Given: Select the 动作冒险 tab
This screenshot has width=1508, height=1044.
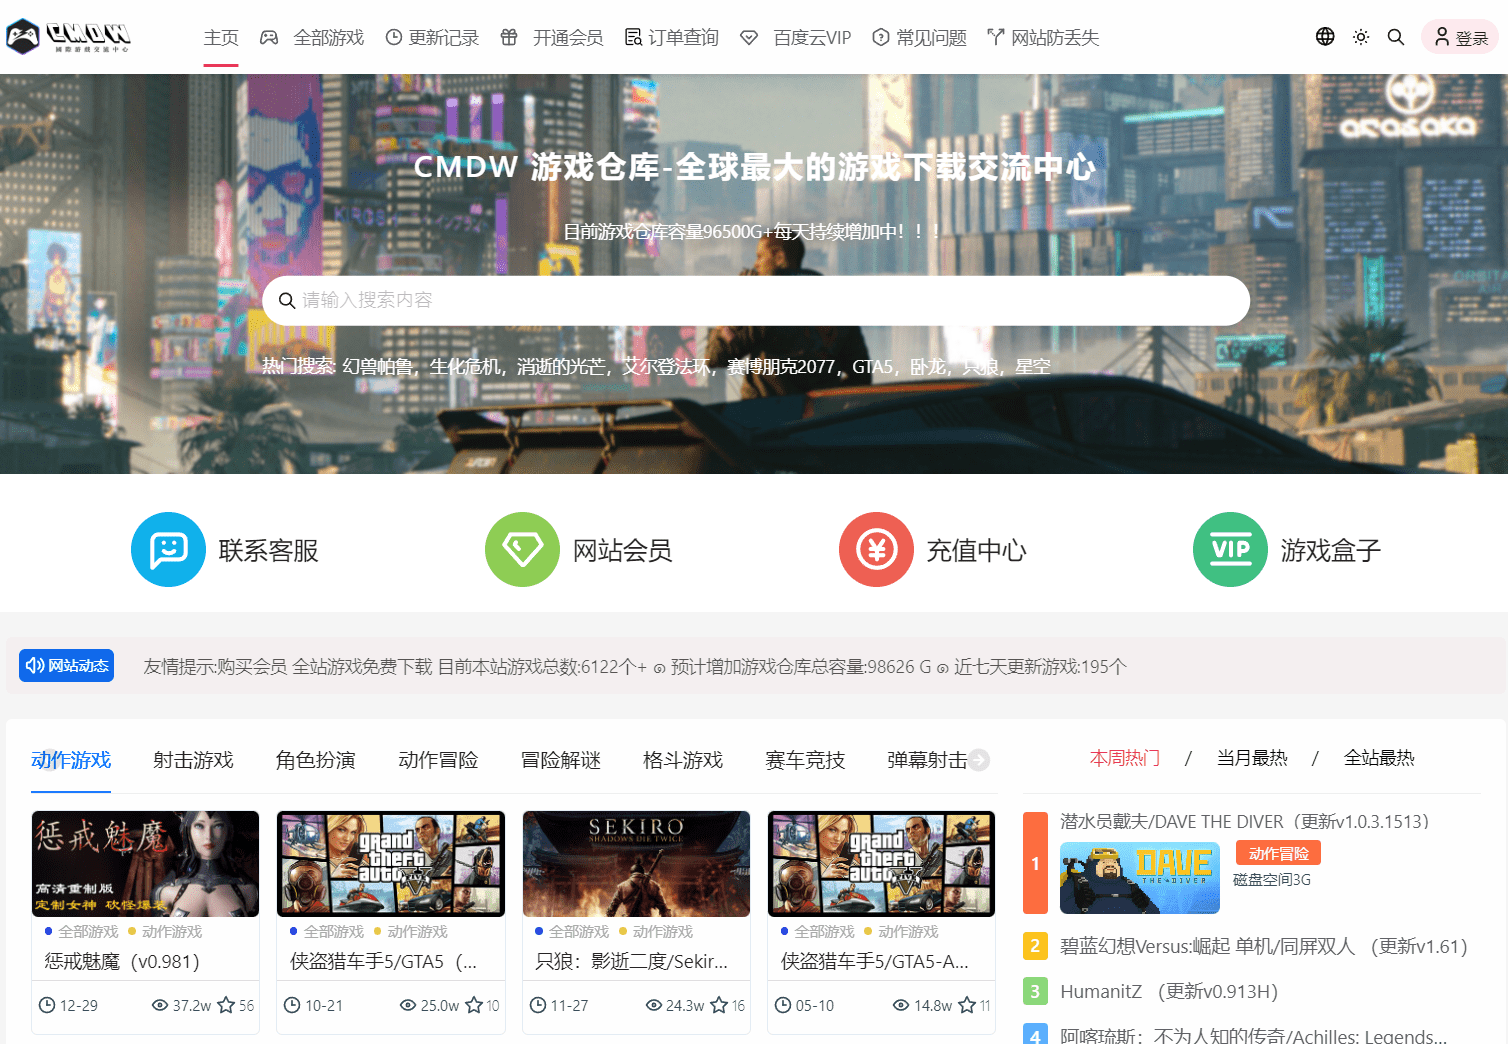Looking at the screenshot, I should tap(438, 760).
